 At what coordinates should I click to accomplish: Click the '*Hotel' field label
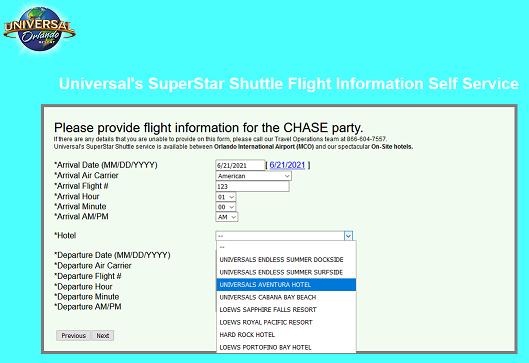(65, 235)
